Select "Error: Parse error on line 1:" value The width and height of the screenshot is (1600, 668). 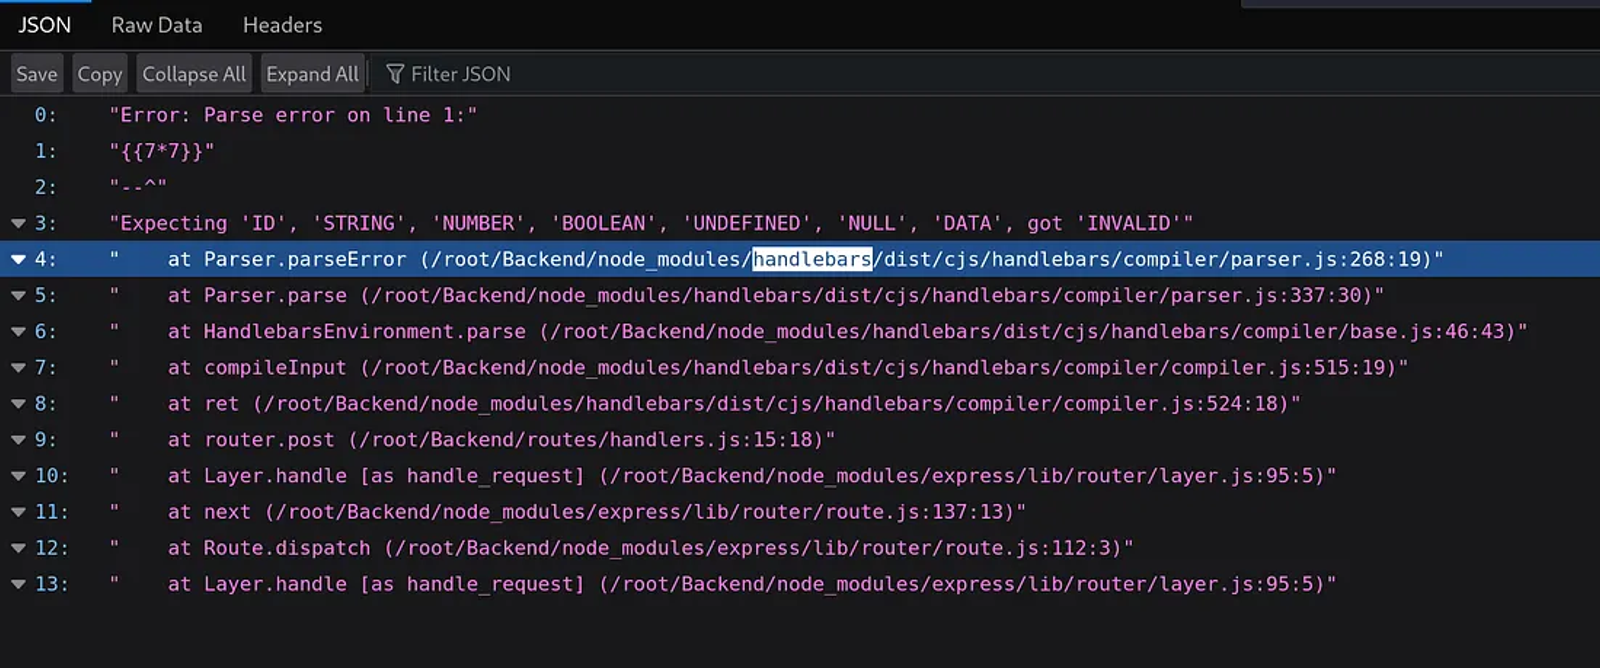tap(293, 115)
